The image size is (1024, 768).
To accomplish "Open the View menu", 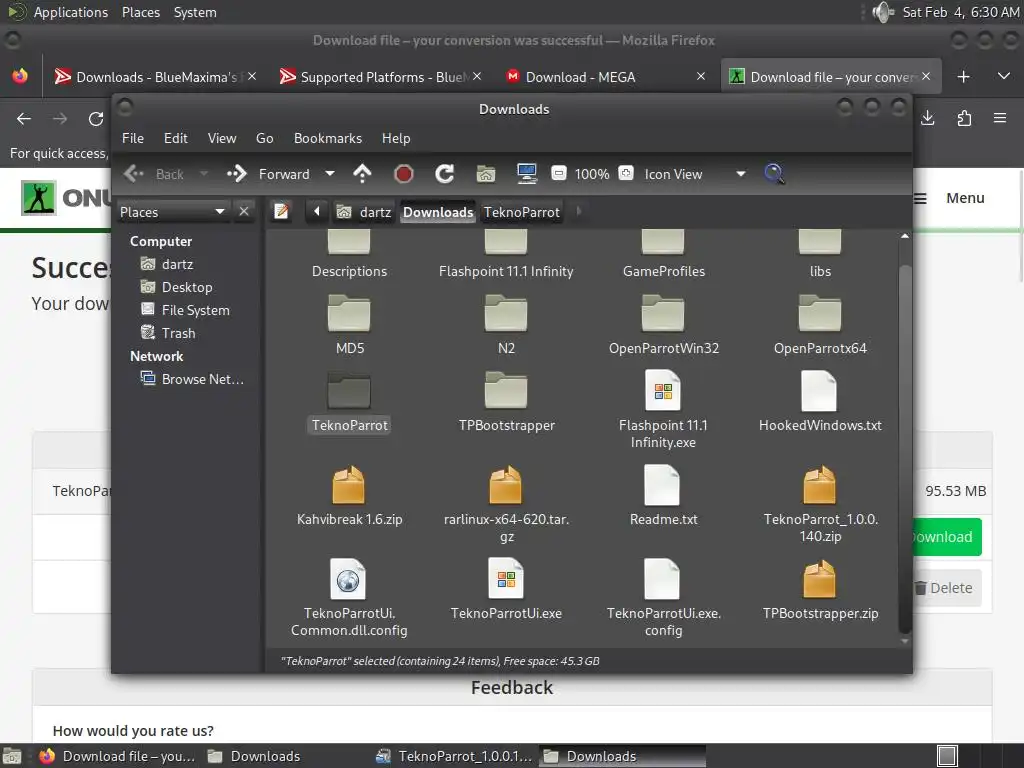I will (222, 138).
